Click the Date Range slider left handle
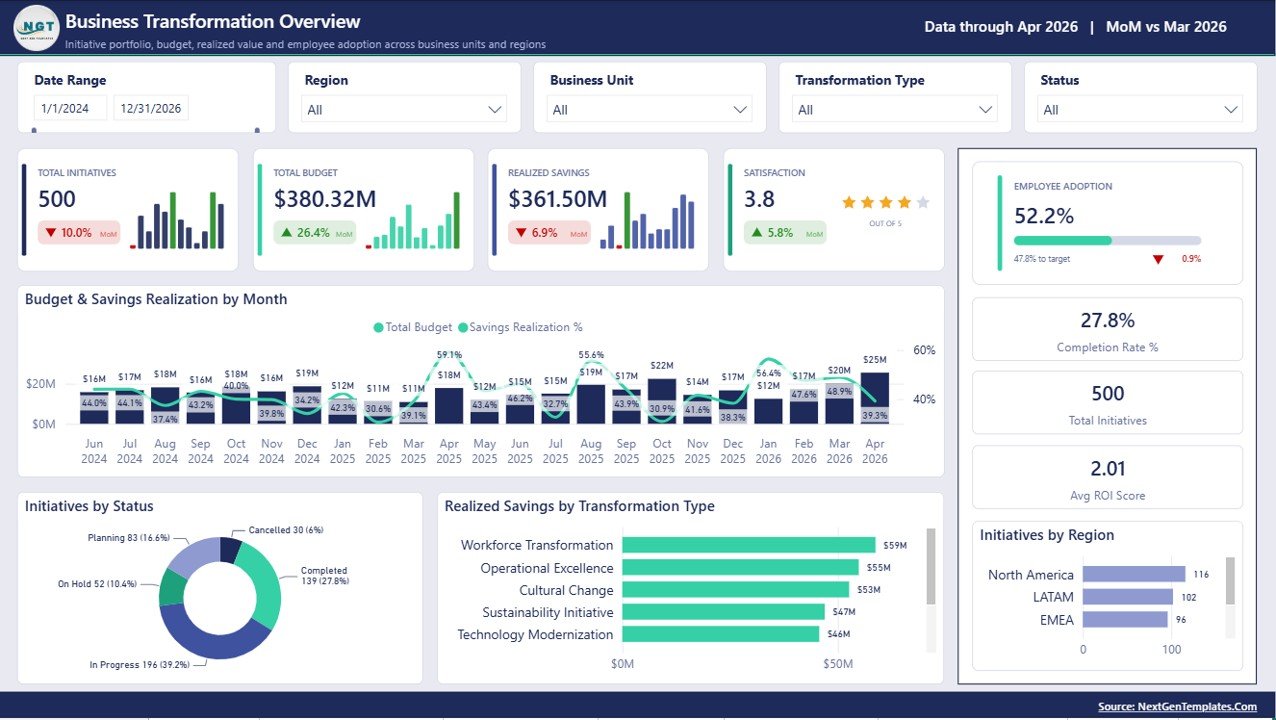1276x720 pixels. 35,130
